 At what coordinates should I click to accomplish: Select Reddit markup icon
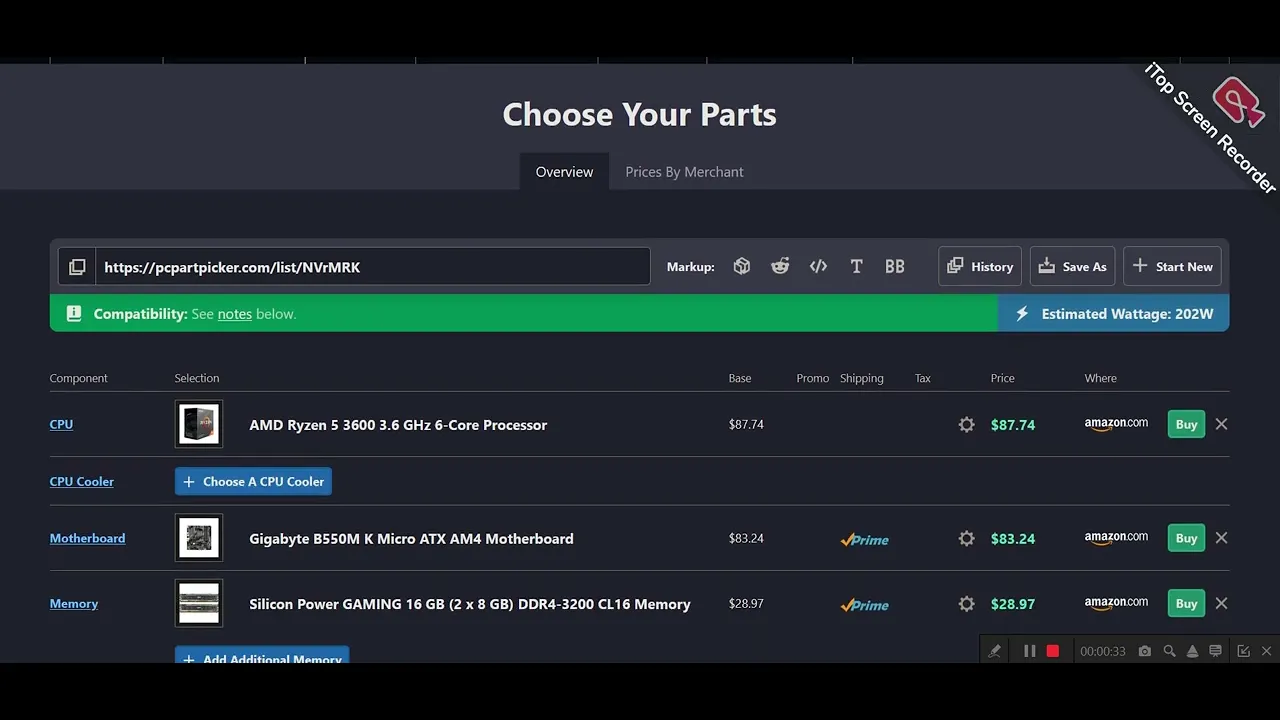[780, 267]
